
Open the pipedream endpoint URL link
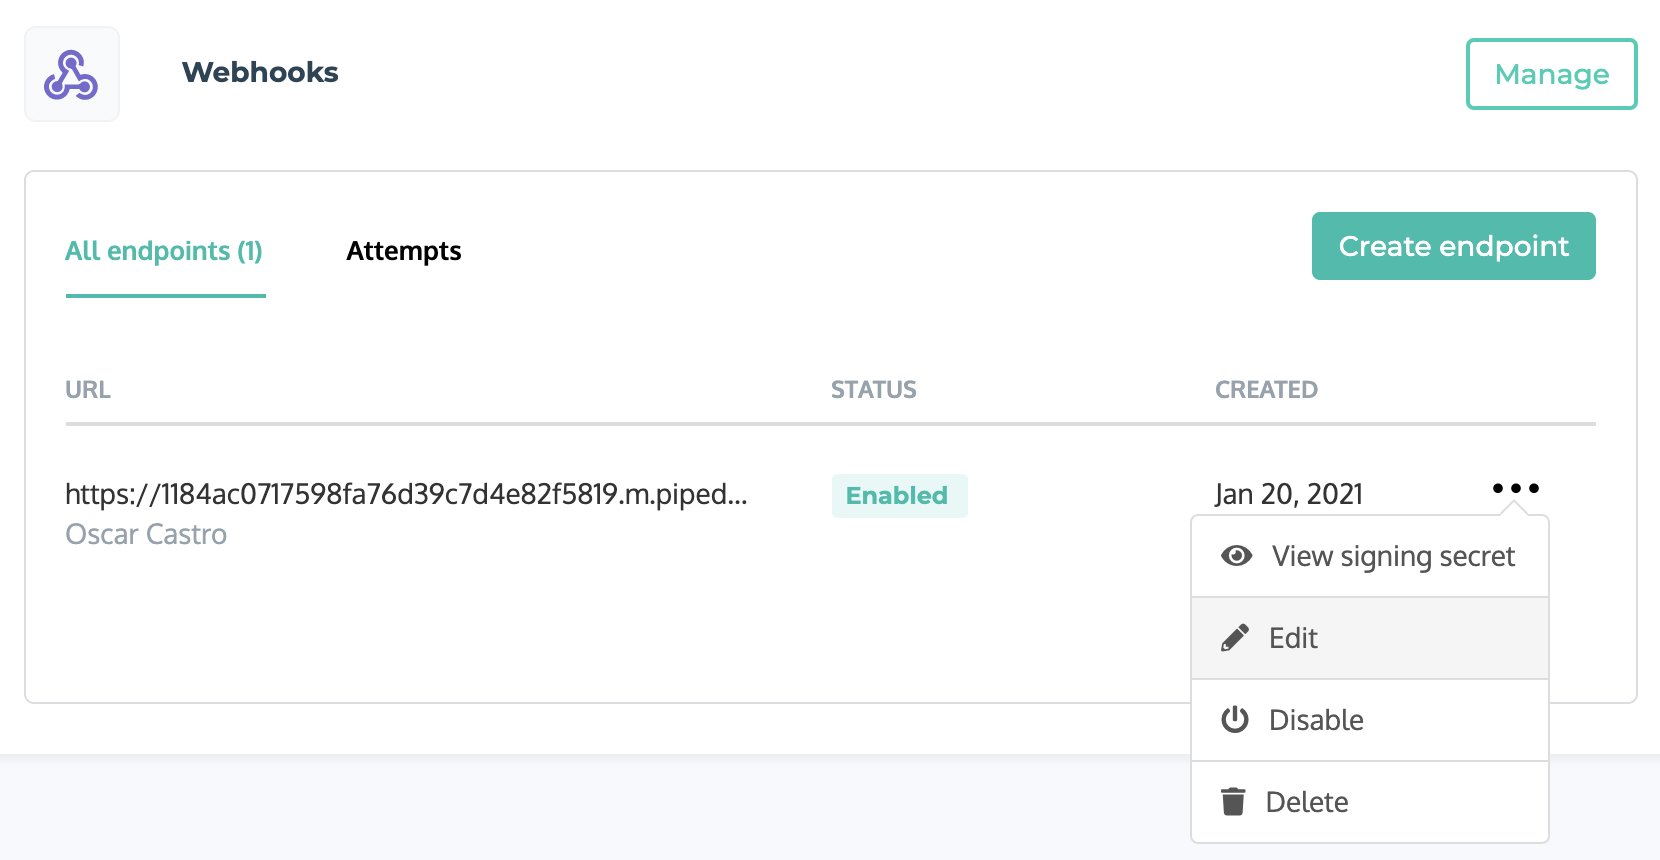pos(406,493)
